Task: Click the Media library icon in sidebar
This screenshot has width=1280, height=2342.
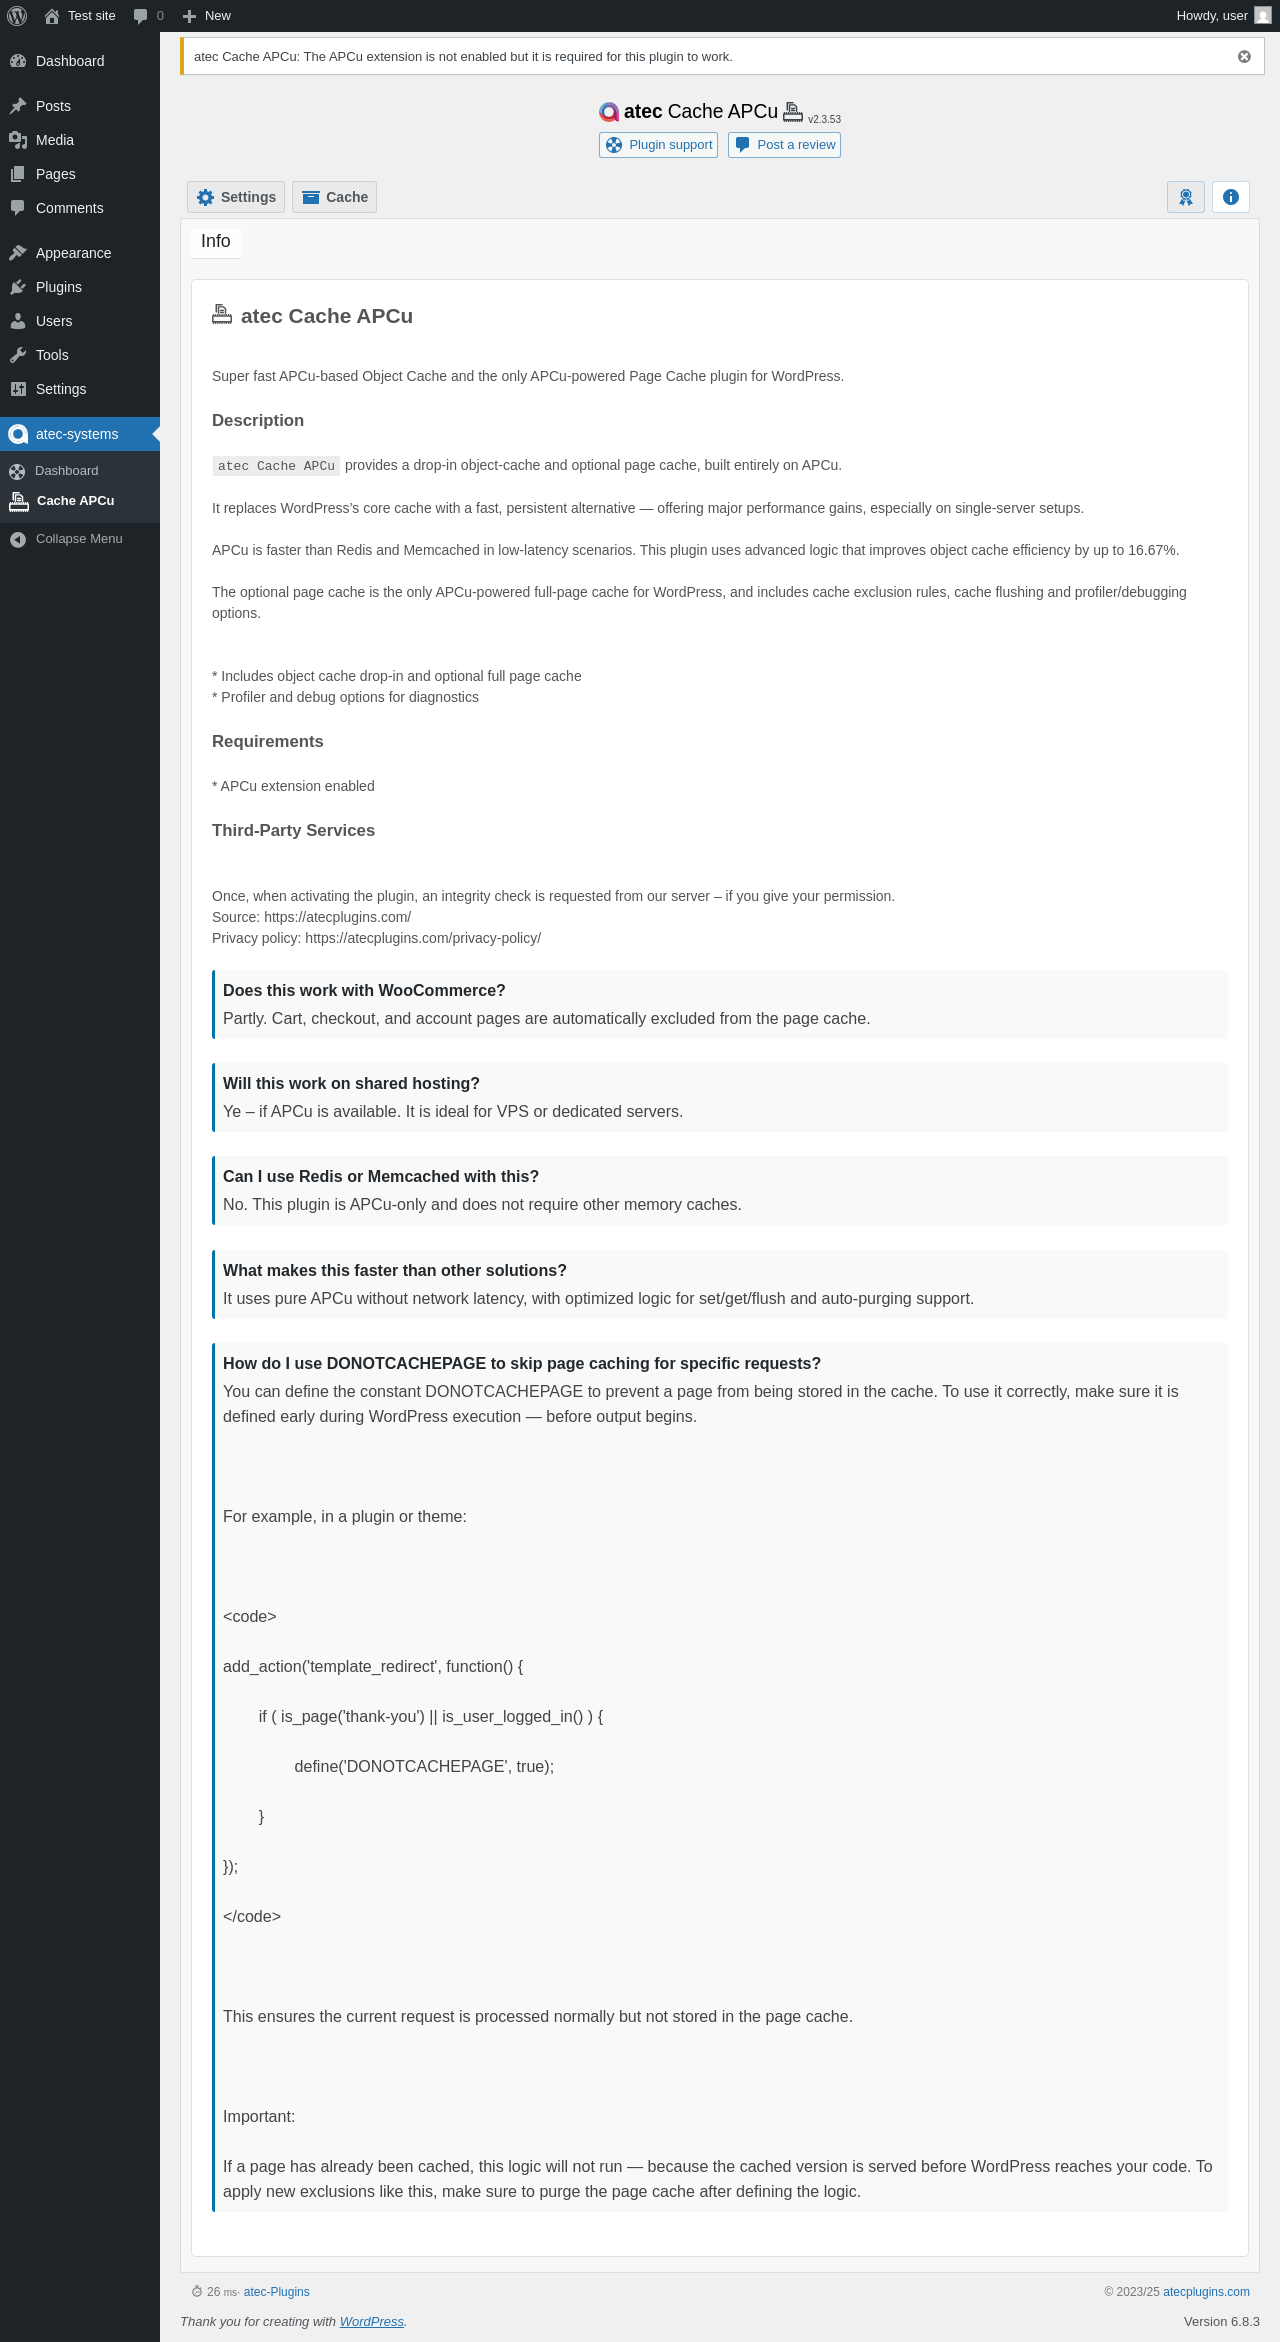Action: point(18,140)
